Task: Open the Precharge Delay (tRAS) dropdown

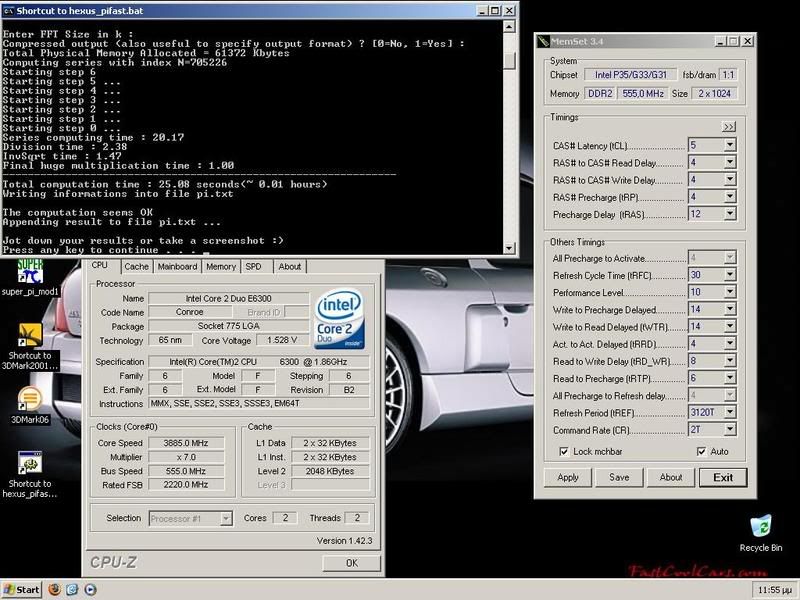Action: click(730, 214)
